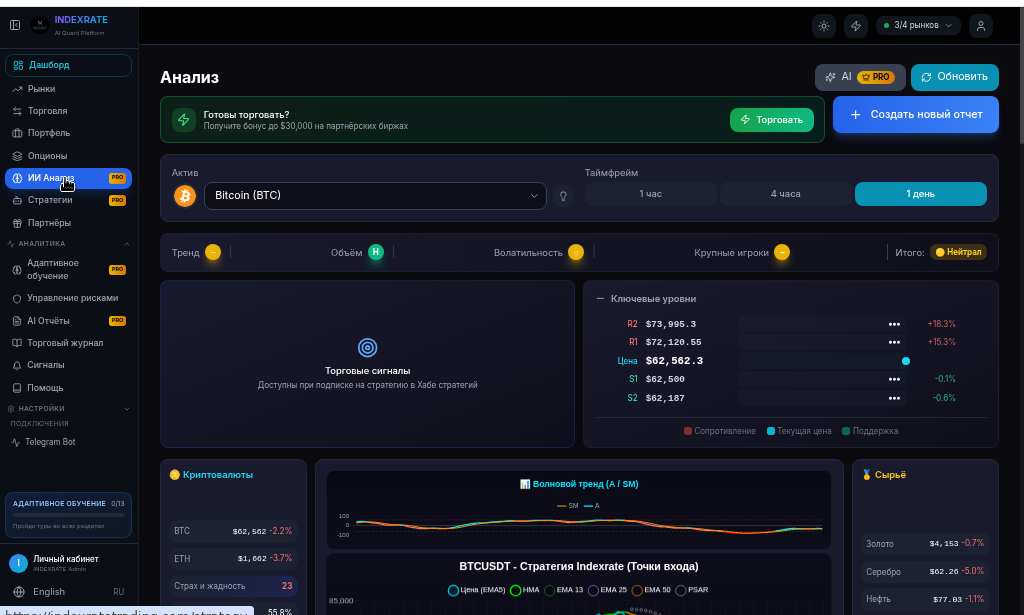Click the Bitcoin coin icon beside asset selector
The width and height of the screenshot is (1024, 615).
[x=185, y=196]
